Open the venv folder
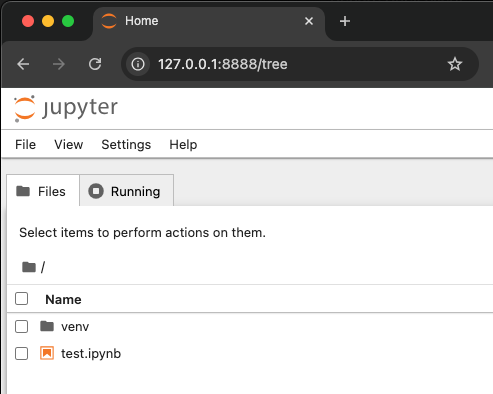 75,327
